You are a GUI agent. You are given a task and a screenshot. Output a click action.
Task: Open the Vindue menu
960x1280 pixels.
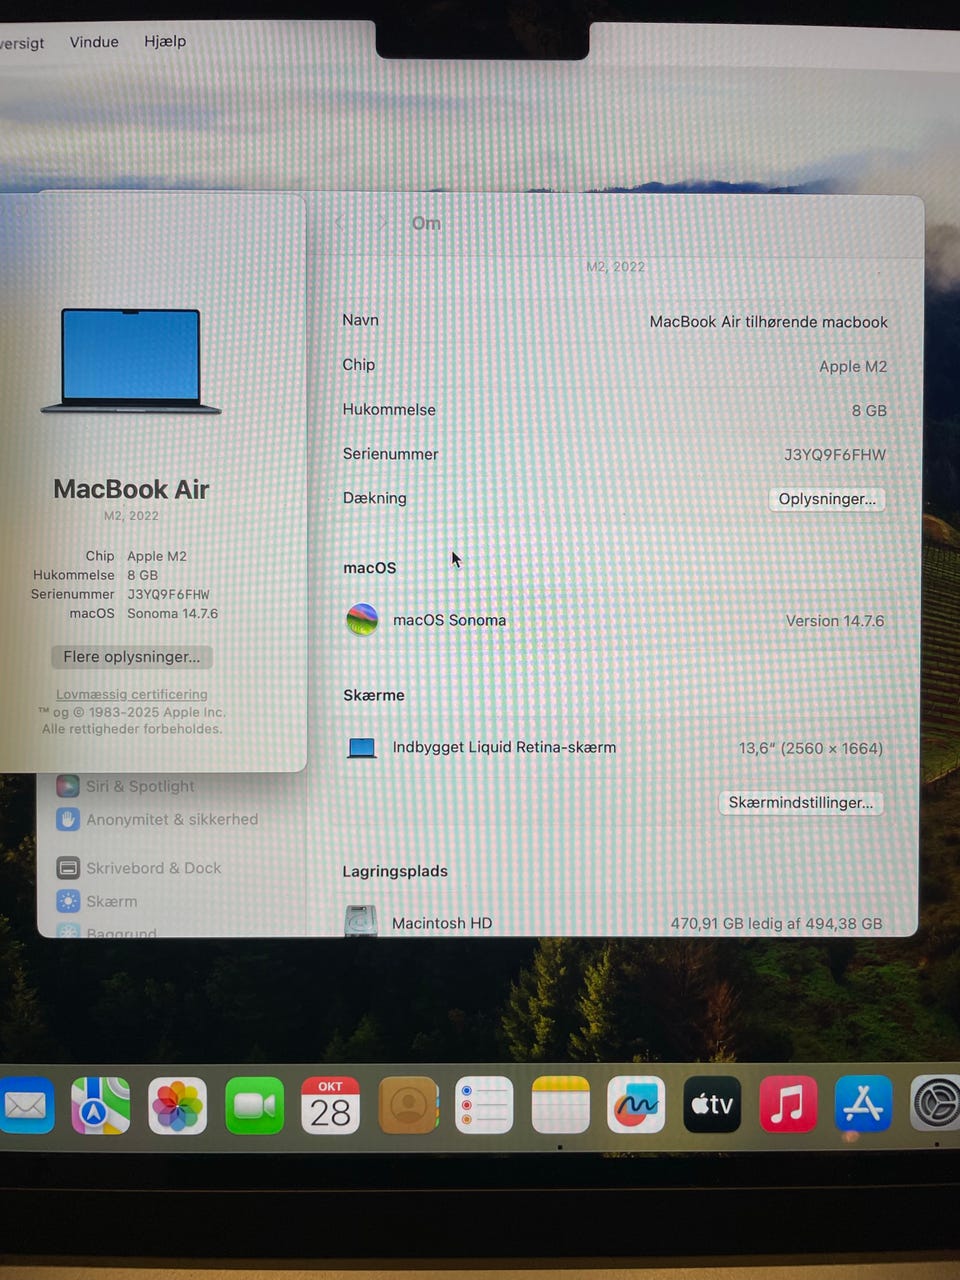(x=94, y=42)
